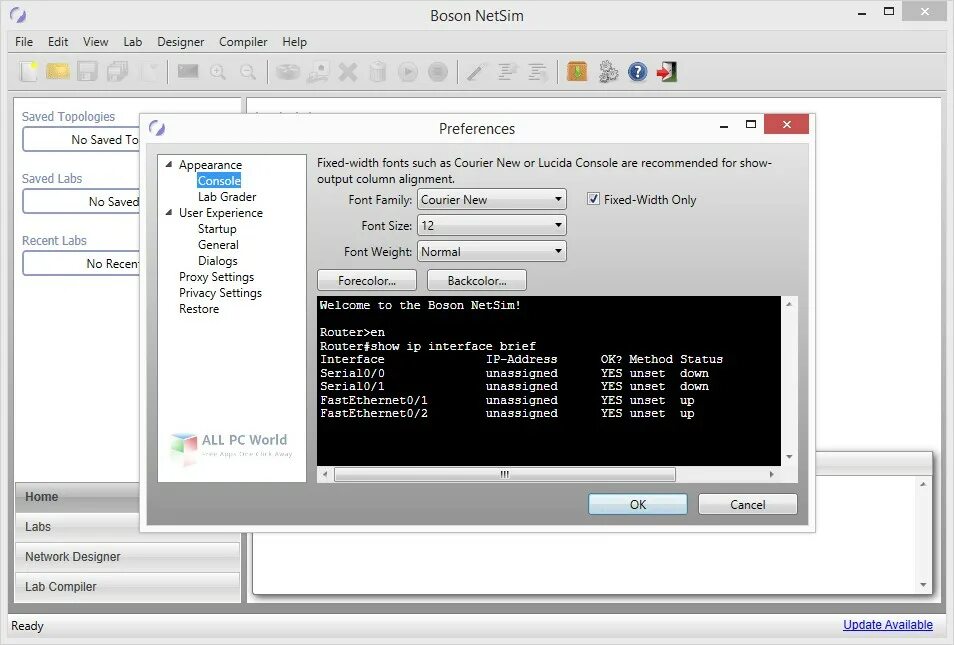Click the Zoom Out magnifier icon
954x645 pixels.
[x=248, y=72]
